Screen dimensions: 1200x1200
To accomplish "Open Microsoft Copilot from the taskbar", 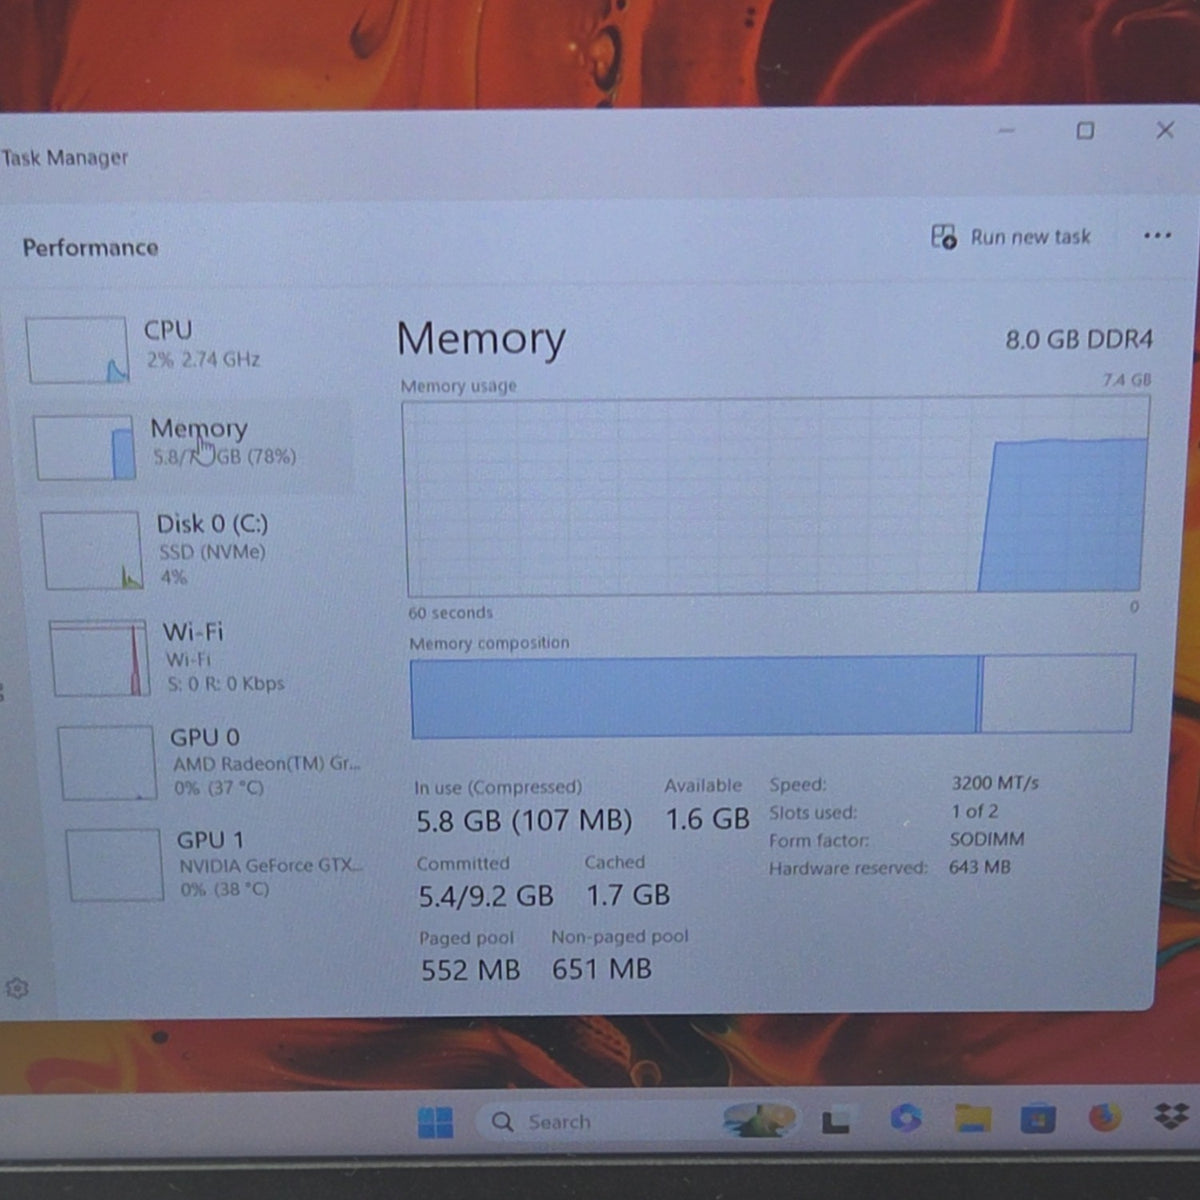I will click(906, 1118).
